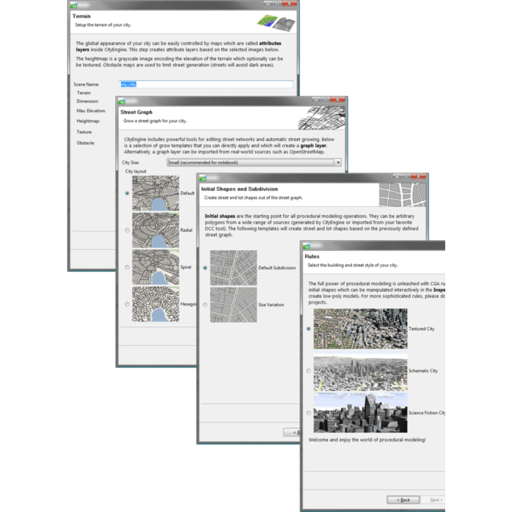Choose the Size Variation radio button
The height and width of the screenshot is (512, 512).
(x=205, y=305)
